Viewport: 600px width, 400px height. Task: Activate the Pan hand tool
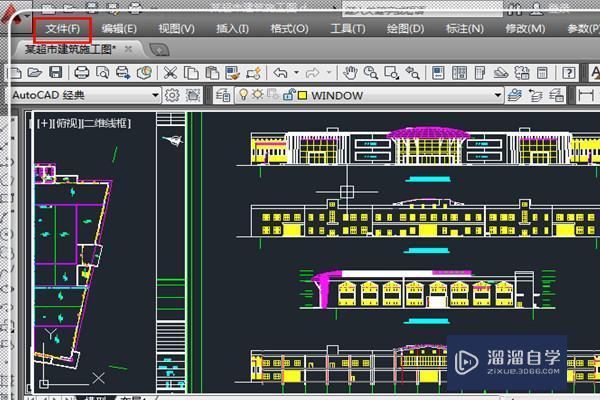pyautogui.click(x=350, y=72)
